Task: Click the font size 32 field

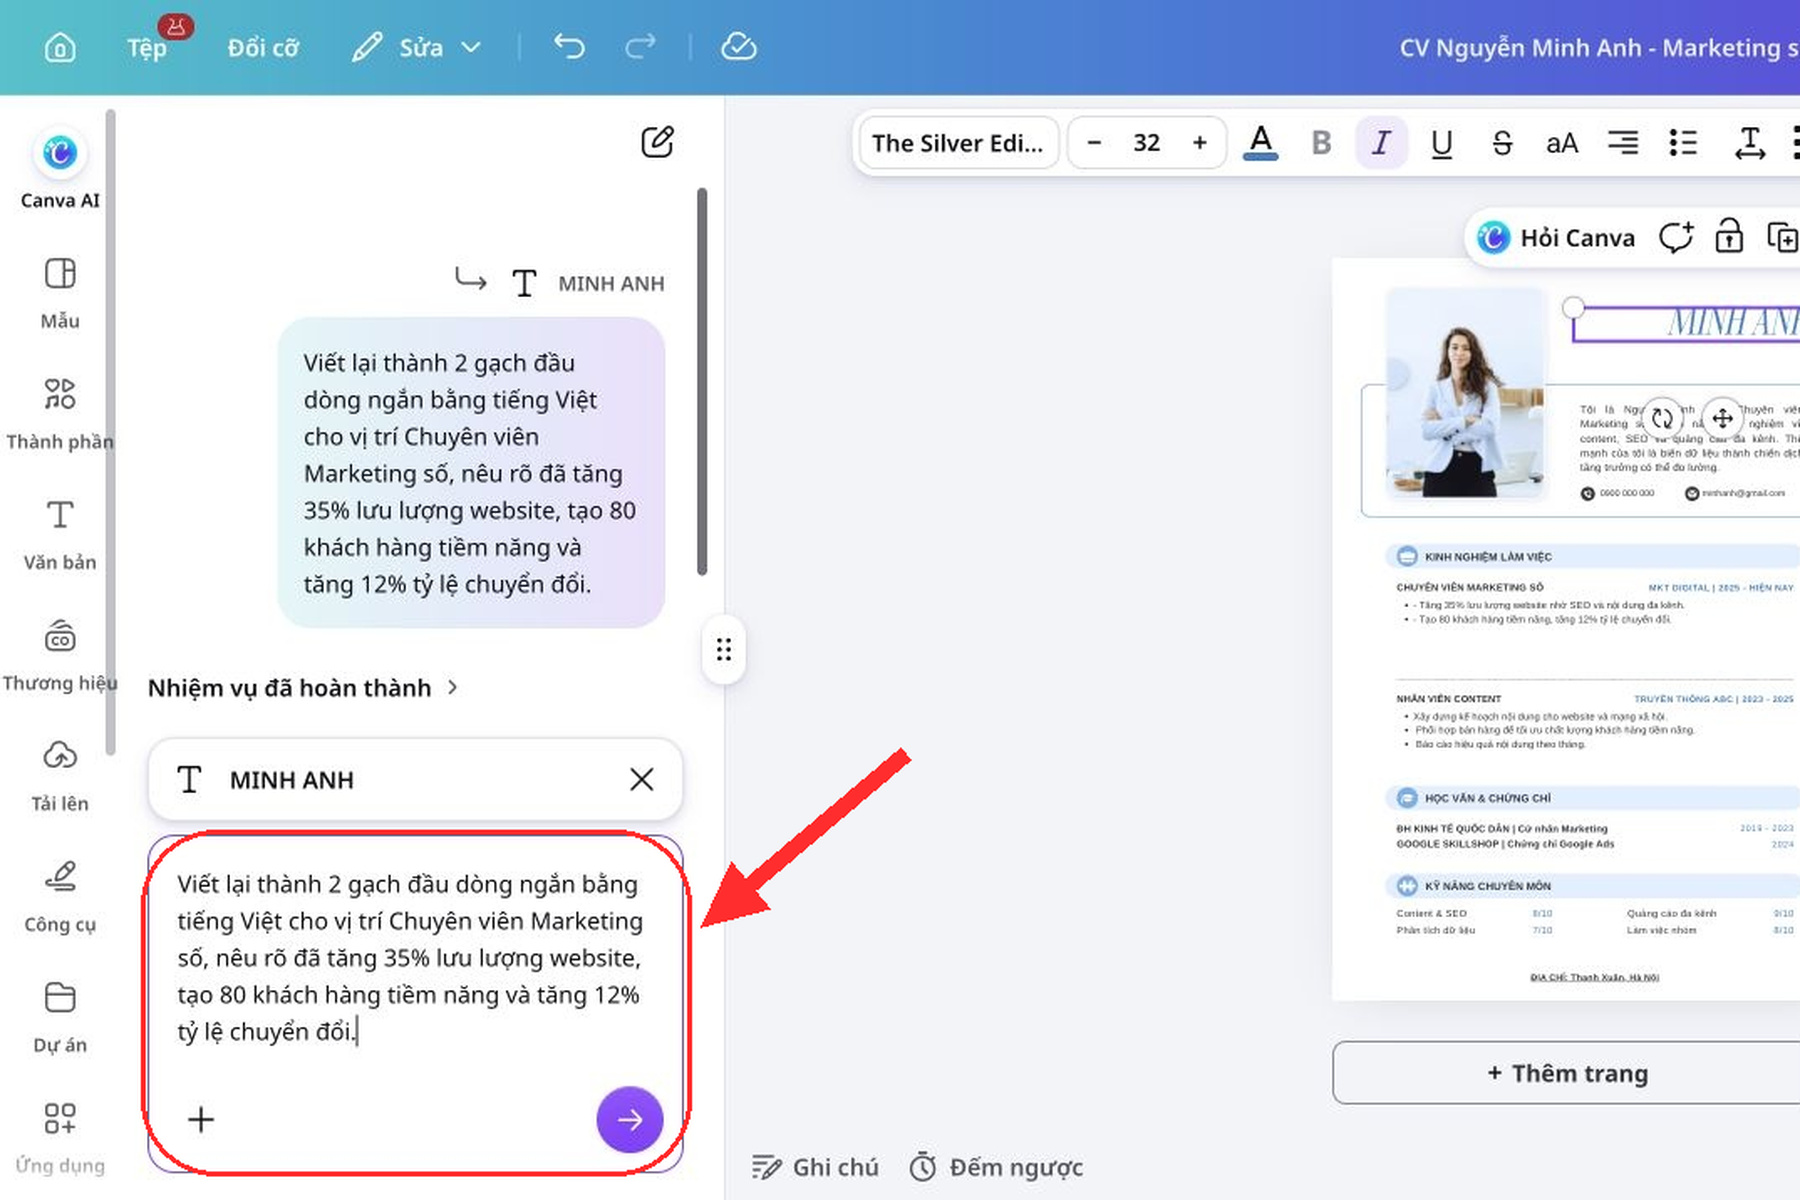Action: point(1147,143)
